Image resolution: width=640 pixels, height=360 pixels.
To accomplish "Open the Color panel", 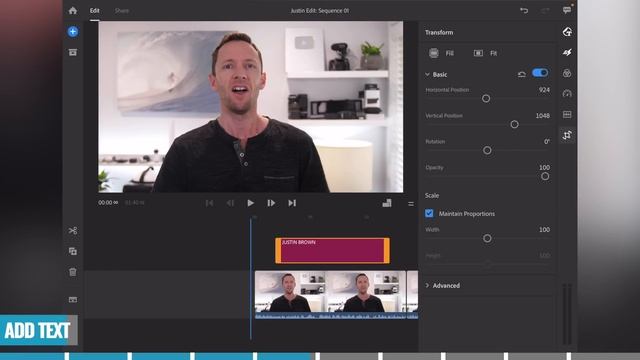I will [567, 73].
